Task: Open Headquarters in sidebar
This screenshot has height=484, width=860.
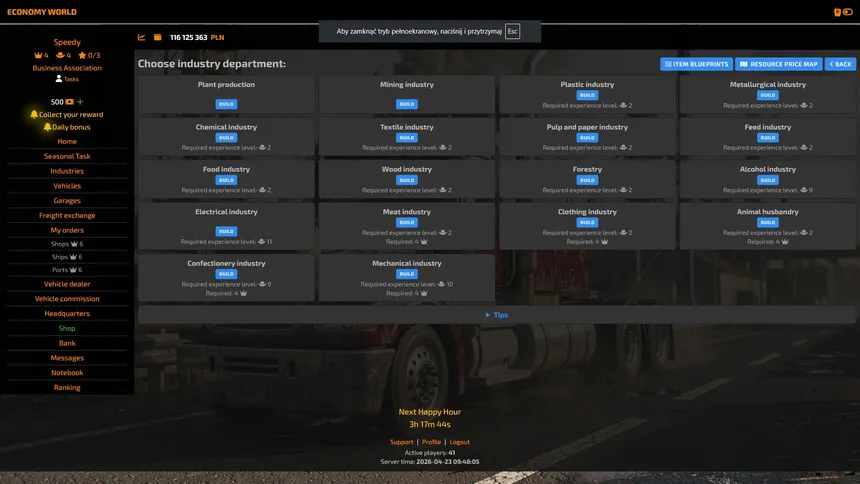Action: coord(67,314)
